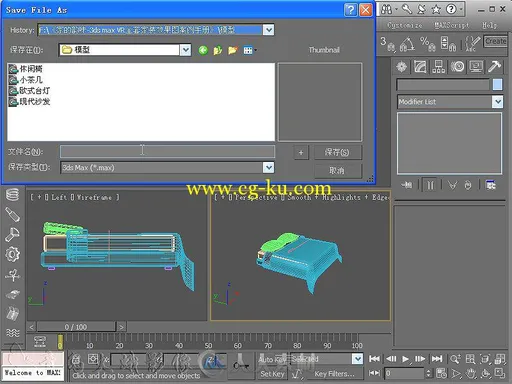Create a new folder in save dialog
512x384 pixels.
[233, 50]
